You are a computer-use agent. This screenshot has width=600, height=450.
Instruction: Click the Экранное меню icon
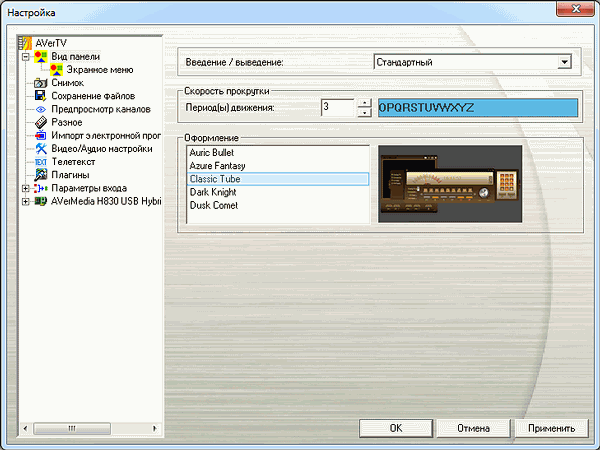(x=56, y=70)
